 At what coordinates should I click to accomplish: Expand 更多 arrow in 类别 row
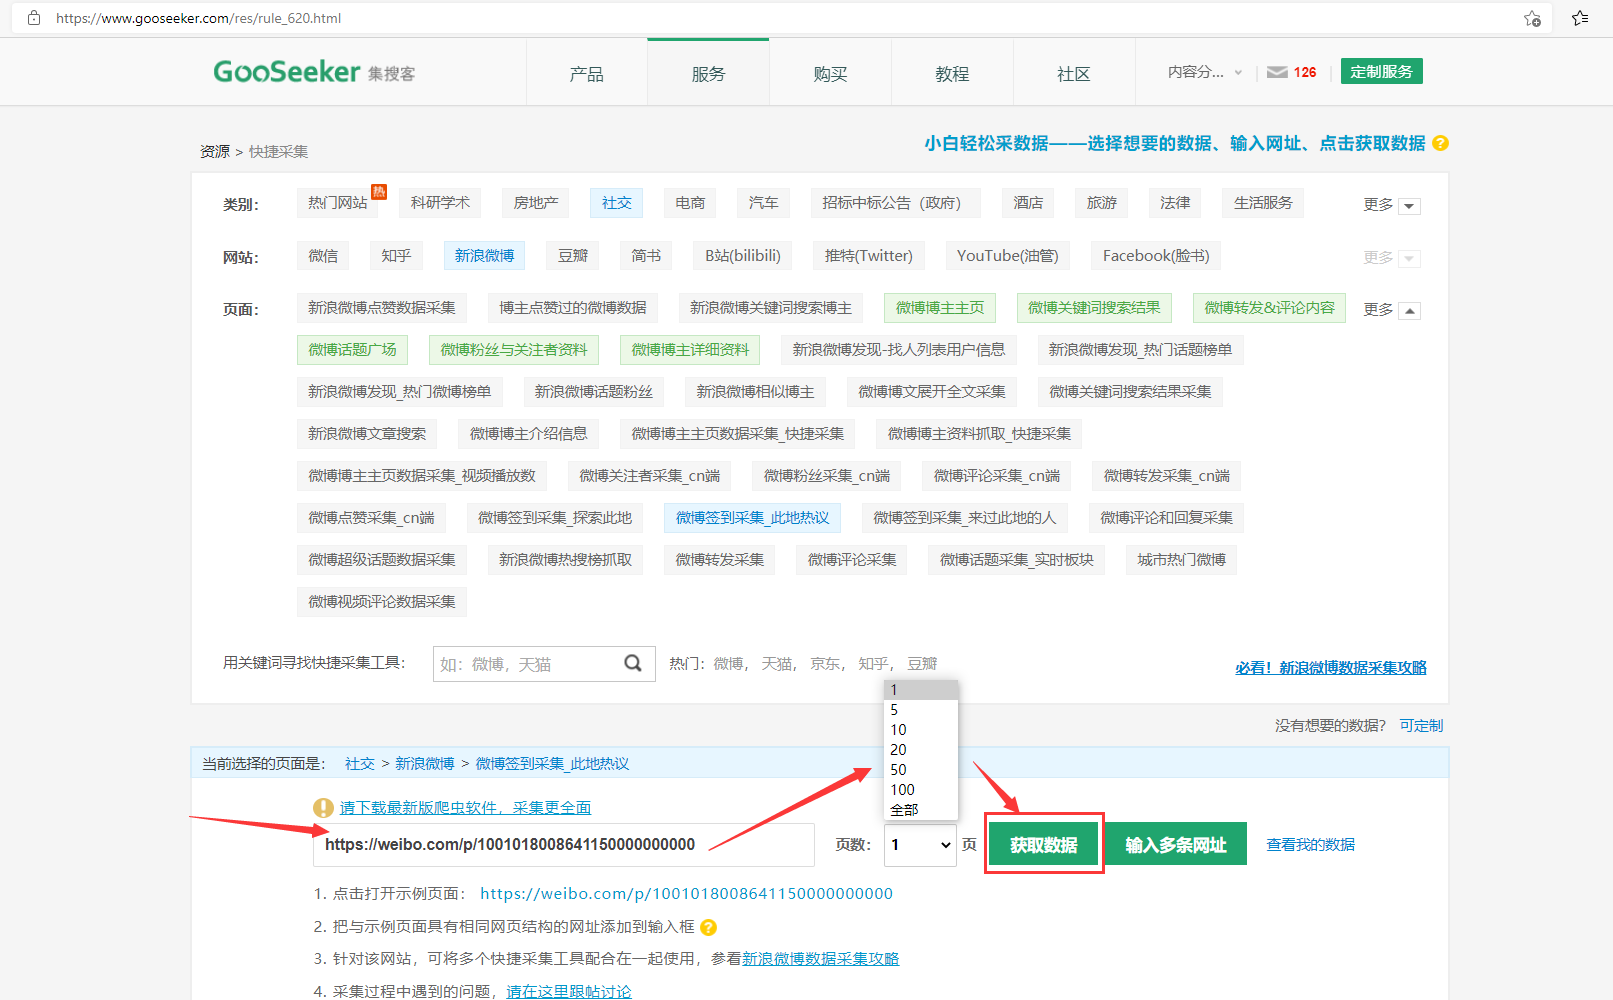click(x=1409, y=206)
